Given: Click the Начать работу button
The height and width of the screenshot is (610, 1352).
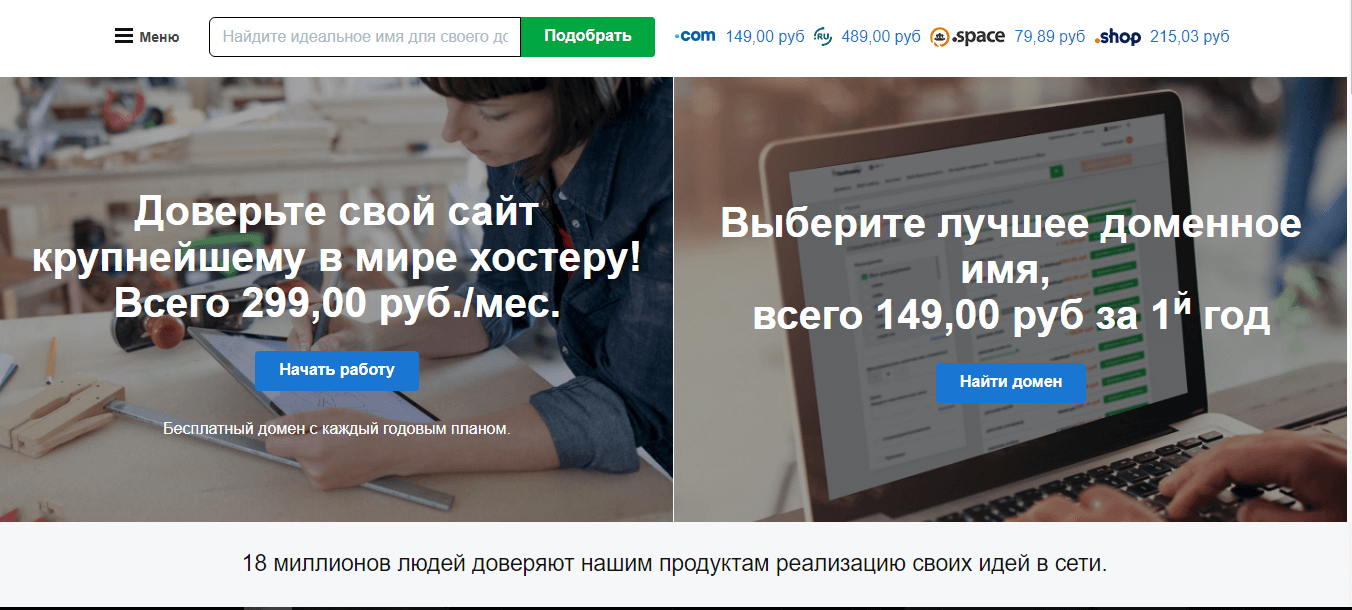Looking at the screenshot, I should 337,371.
